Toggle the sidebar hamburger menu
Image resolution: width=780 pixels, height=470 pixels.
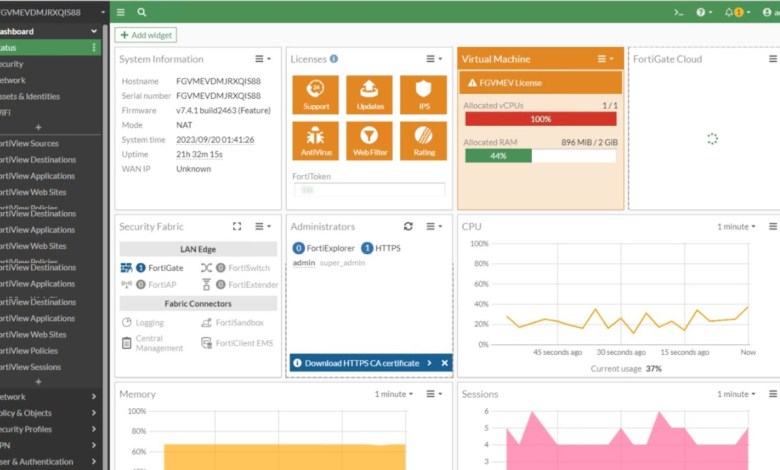[121, 12]
